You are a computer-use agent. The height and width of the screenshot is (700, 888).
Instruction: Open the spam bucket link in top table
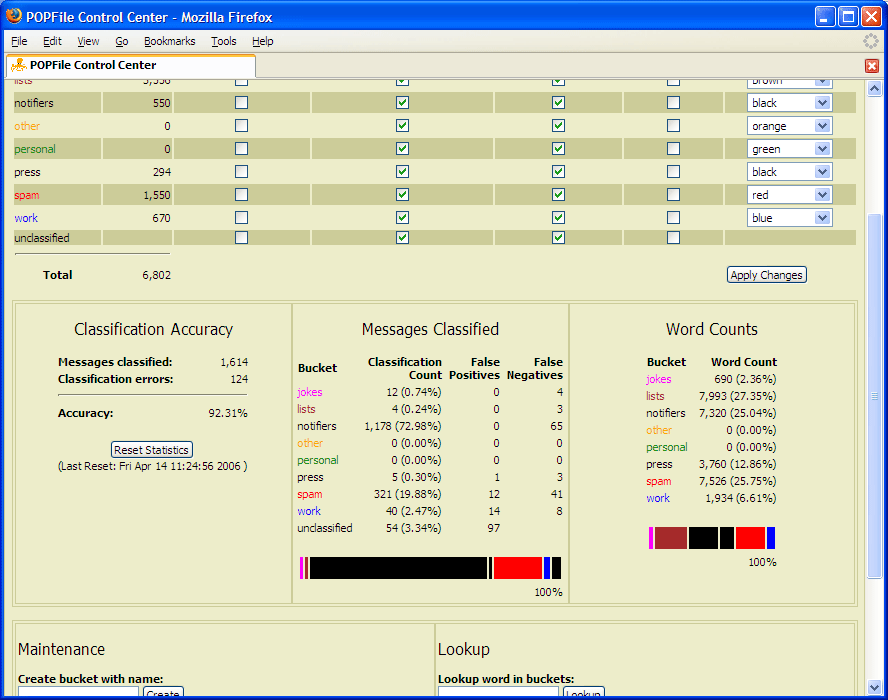pyautogui.click(x=27, y=195)
